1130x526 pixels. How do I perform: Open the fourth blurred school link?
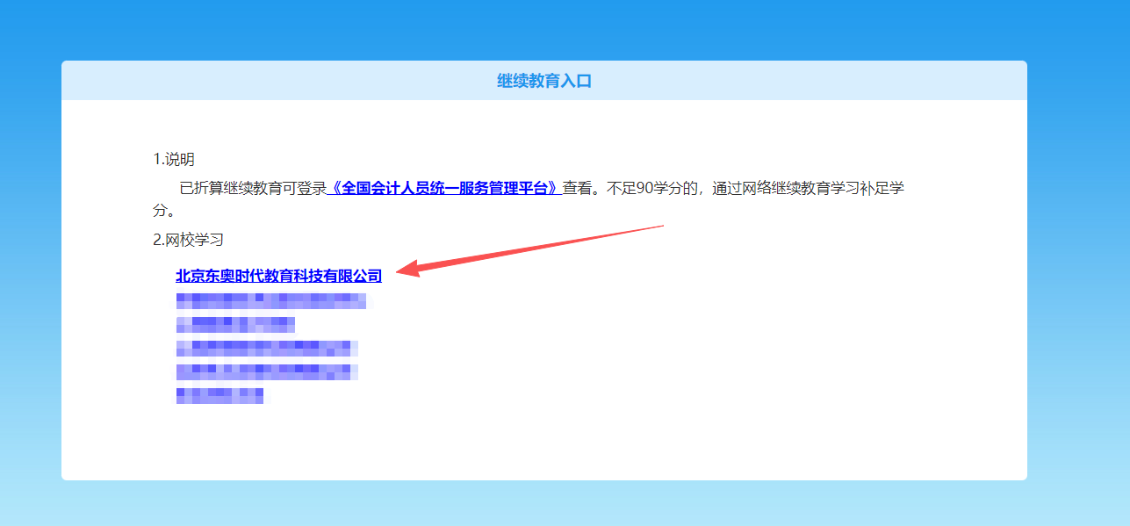click(x=266, y=371)
